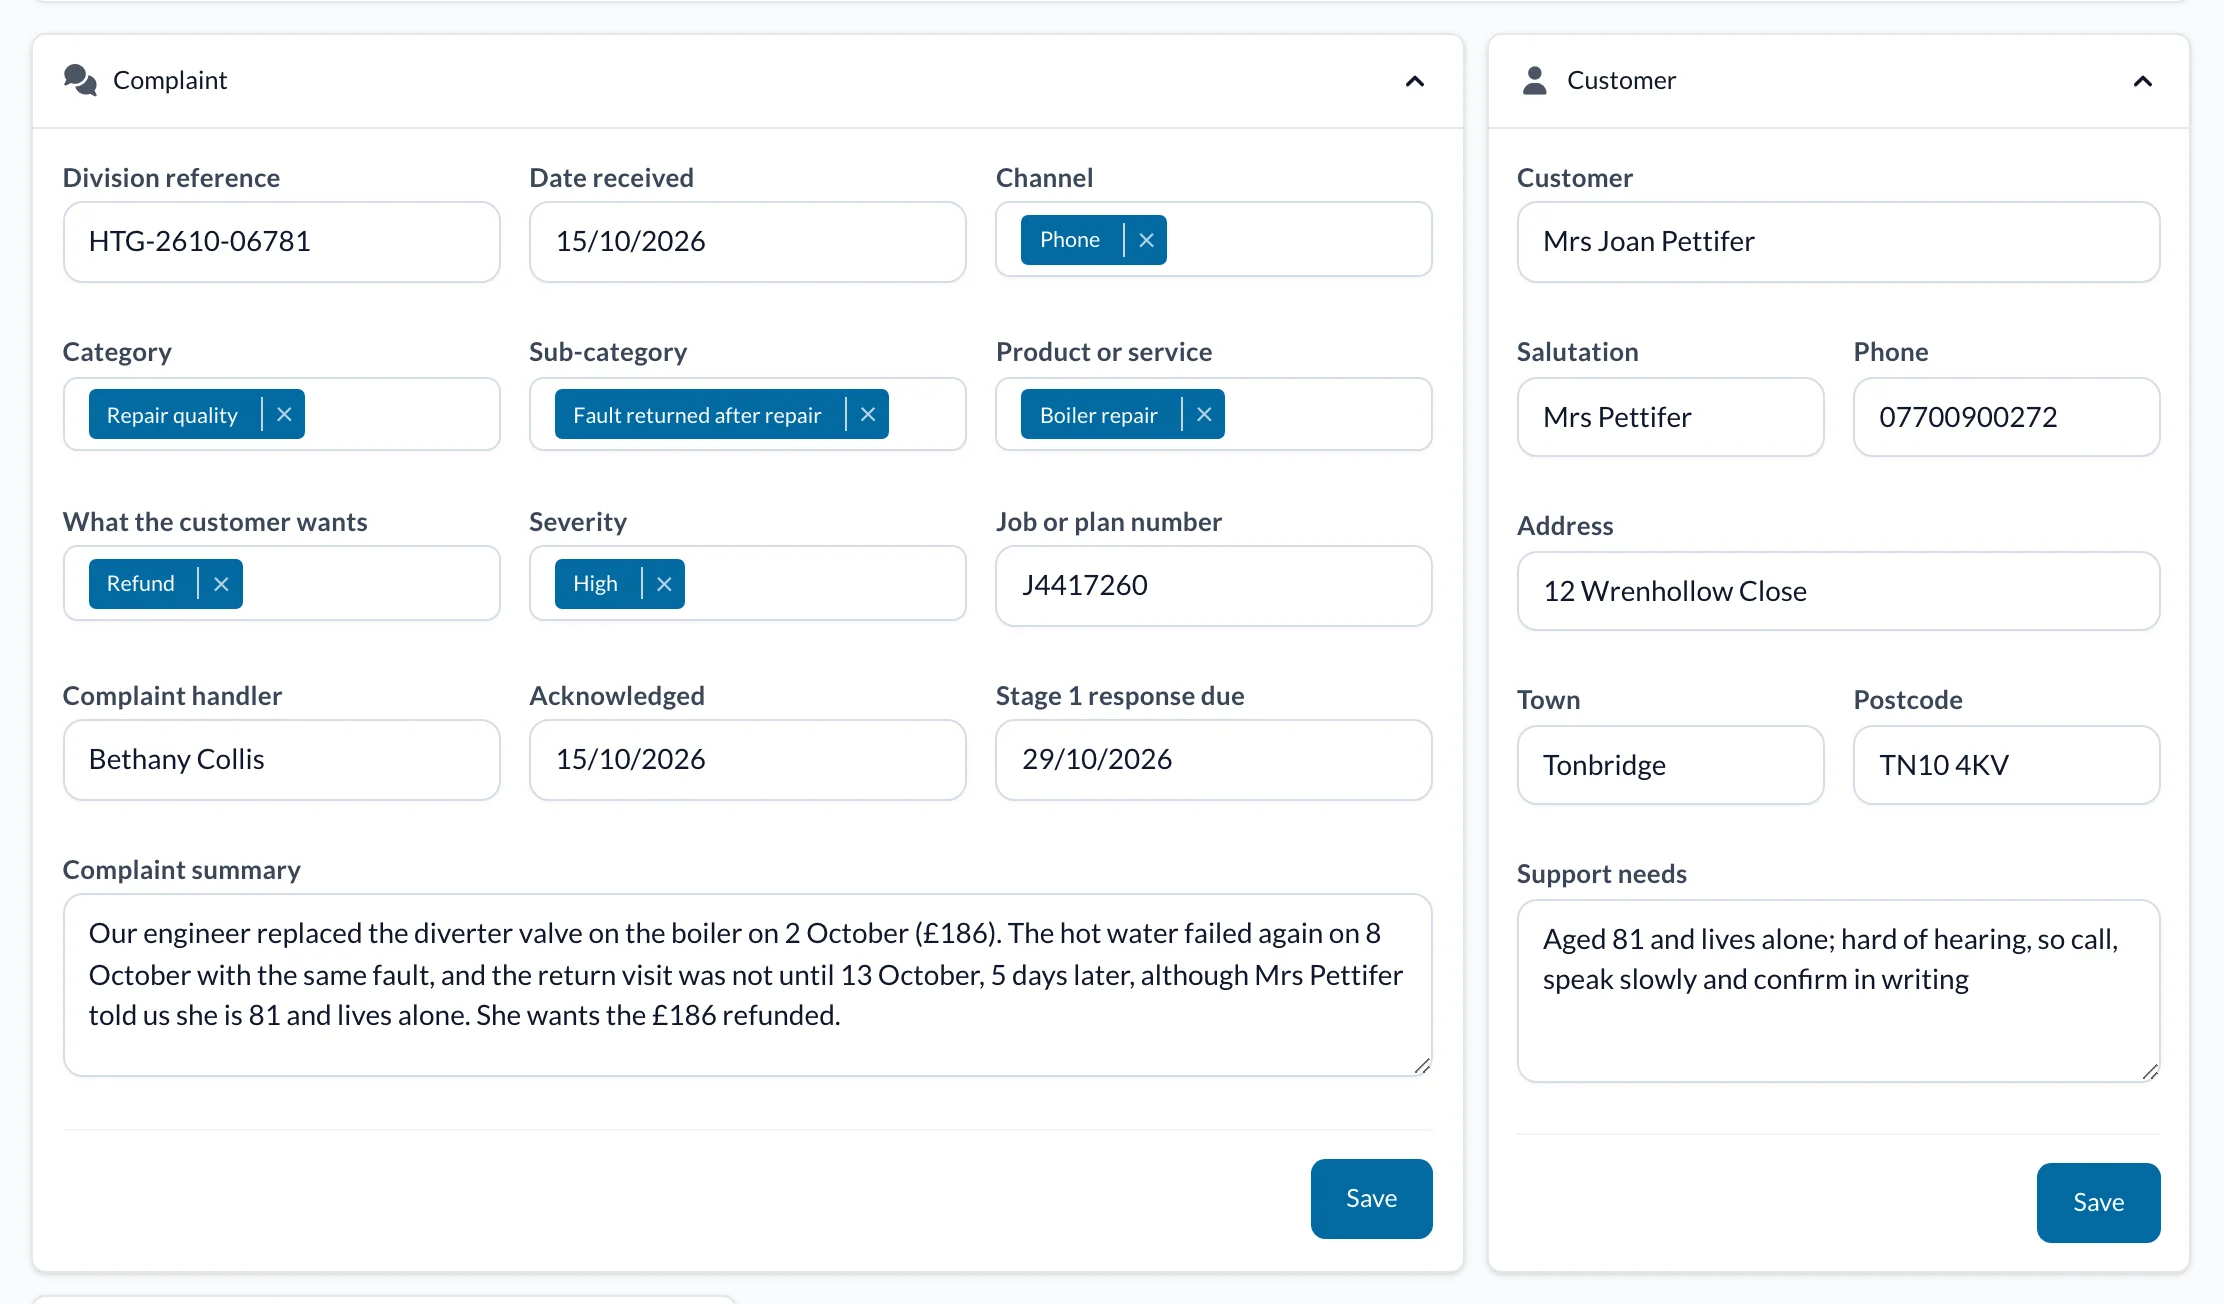Click the Customer person icon

click(x=1534, y=80)
